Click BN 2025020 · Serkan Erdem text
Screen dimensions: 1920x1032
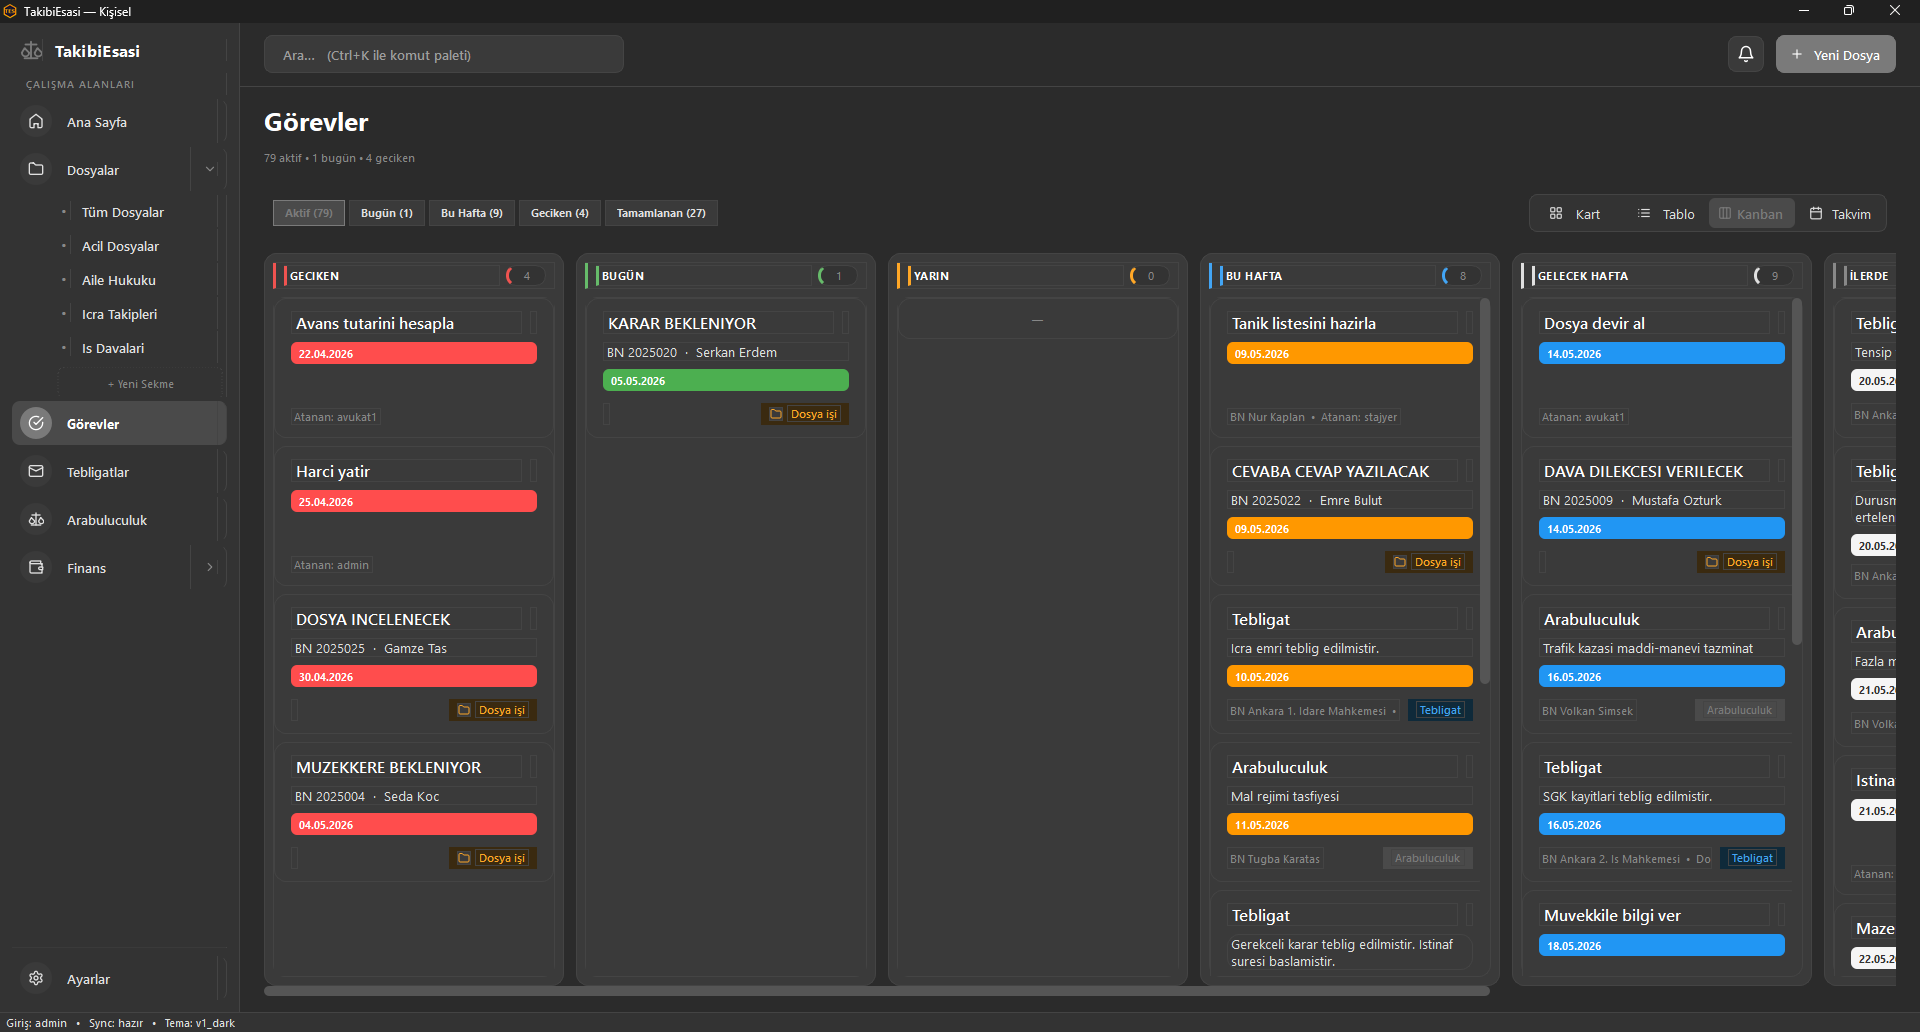pyautogui.click(x=692, y=352)
